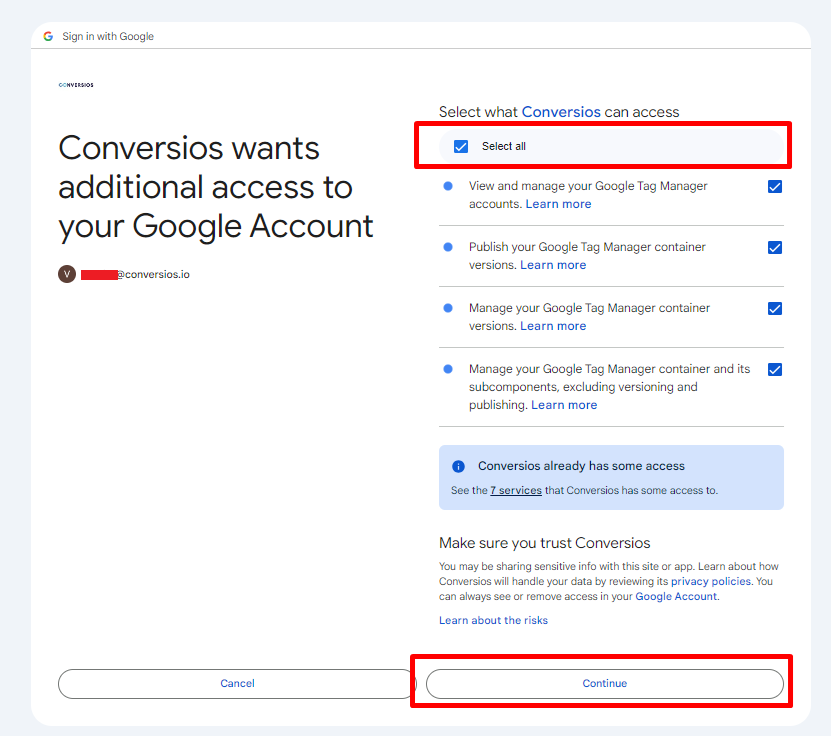The image size is (831, 736).
Task: Toggle the Select all checkbox
Action: [x=461, y=146]
